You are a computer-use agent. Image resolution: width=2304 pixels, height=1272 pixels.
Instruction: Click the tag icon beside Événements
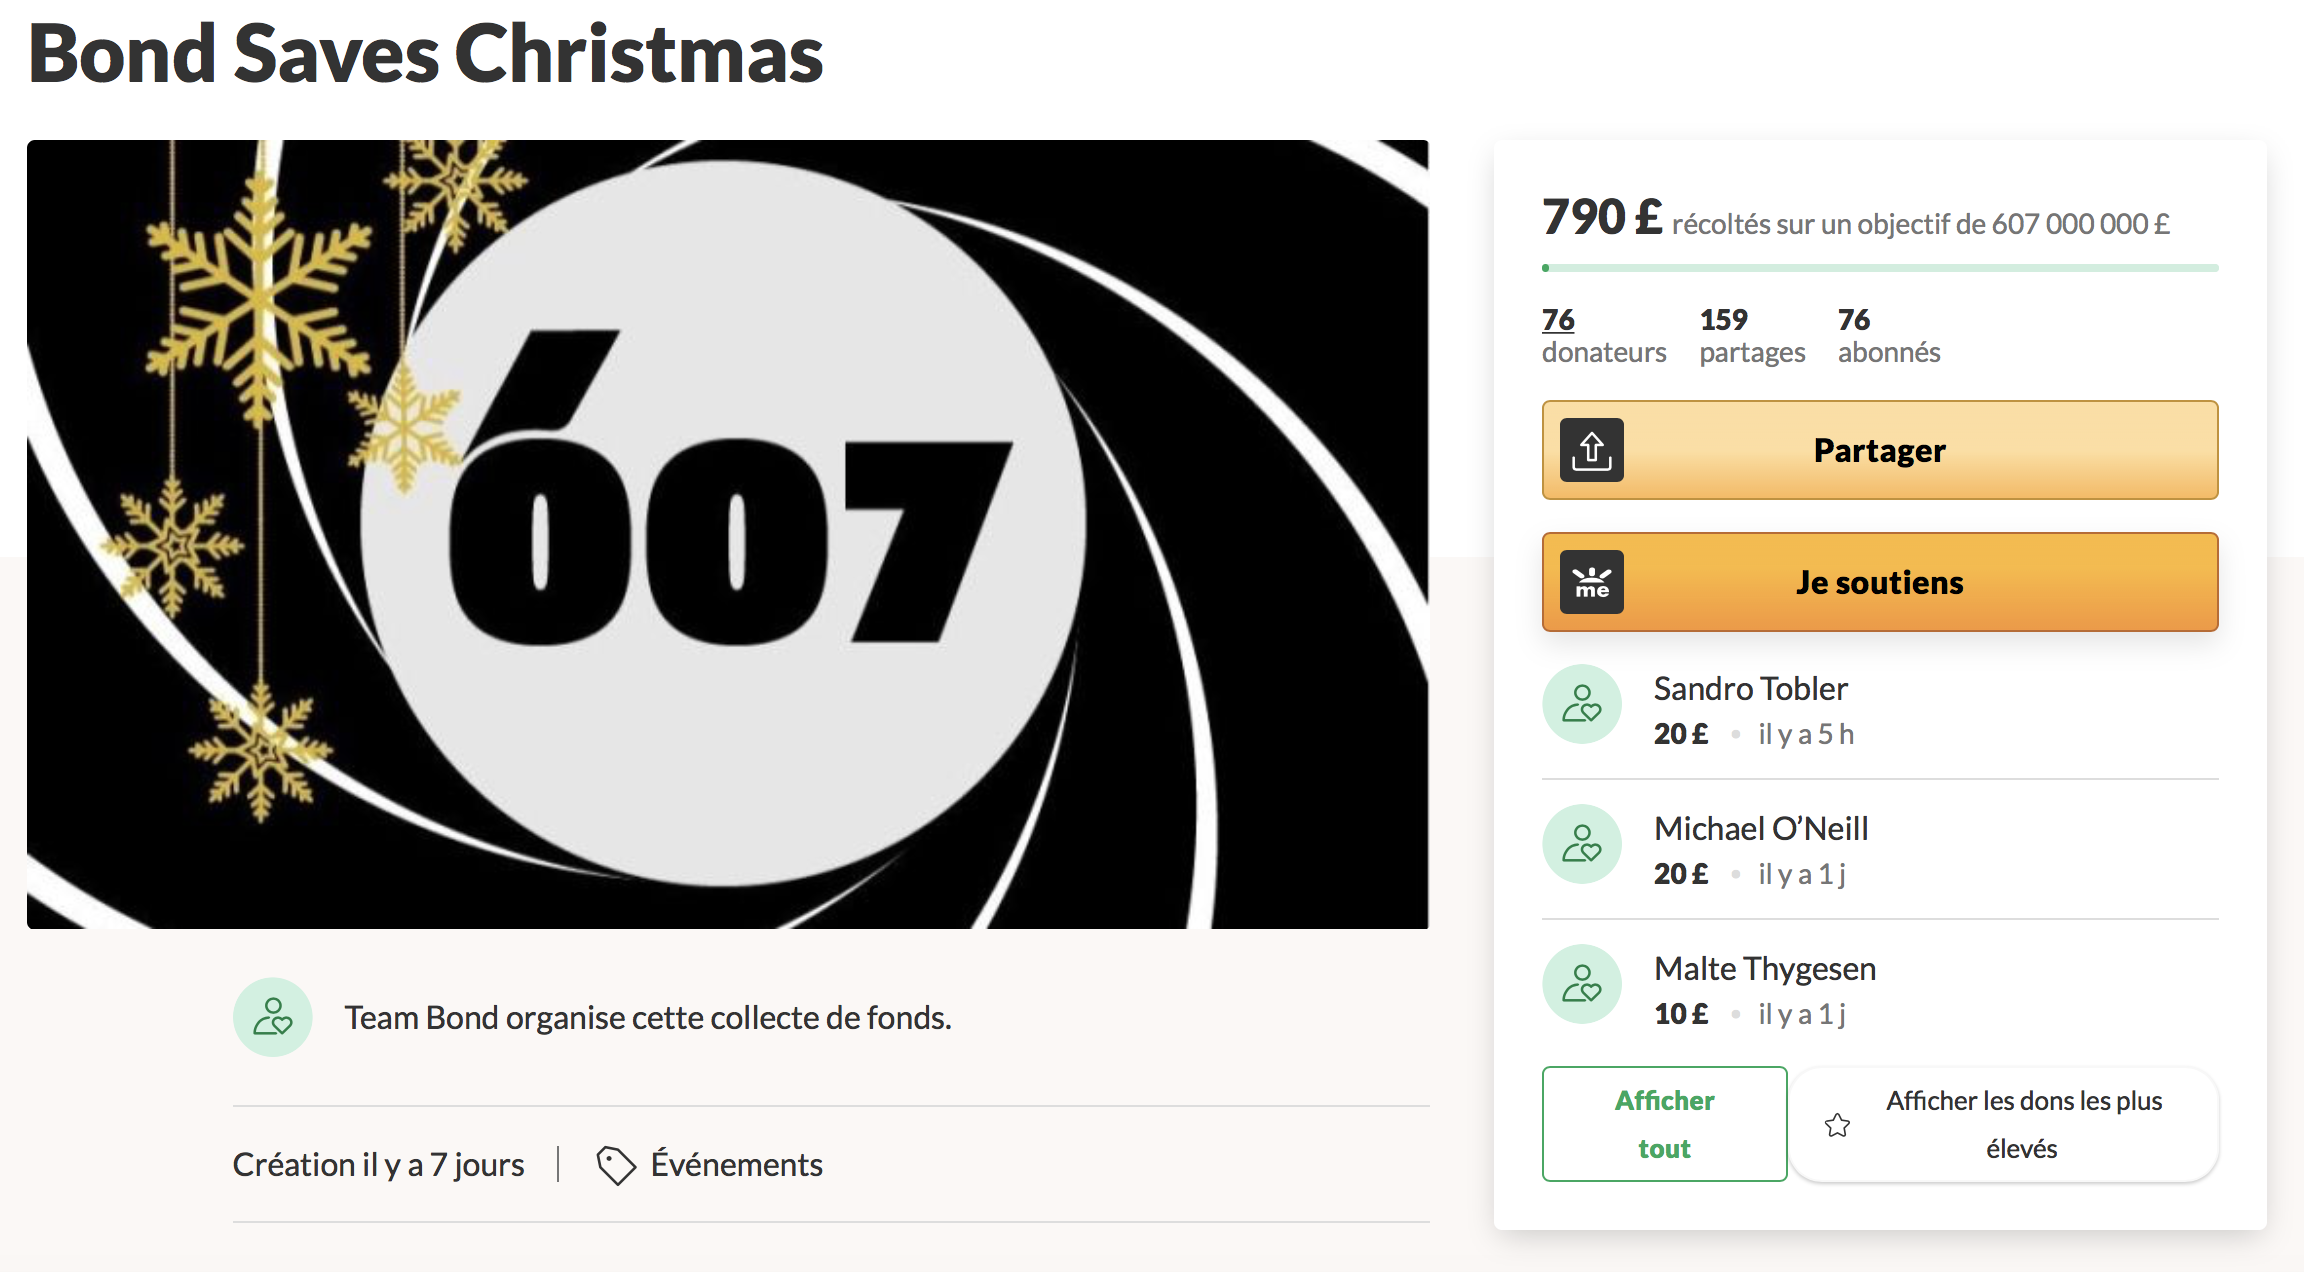pyautogui.click(x=616, y=1165)
